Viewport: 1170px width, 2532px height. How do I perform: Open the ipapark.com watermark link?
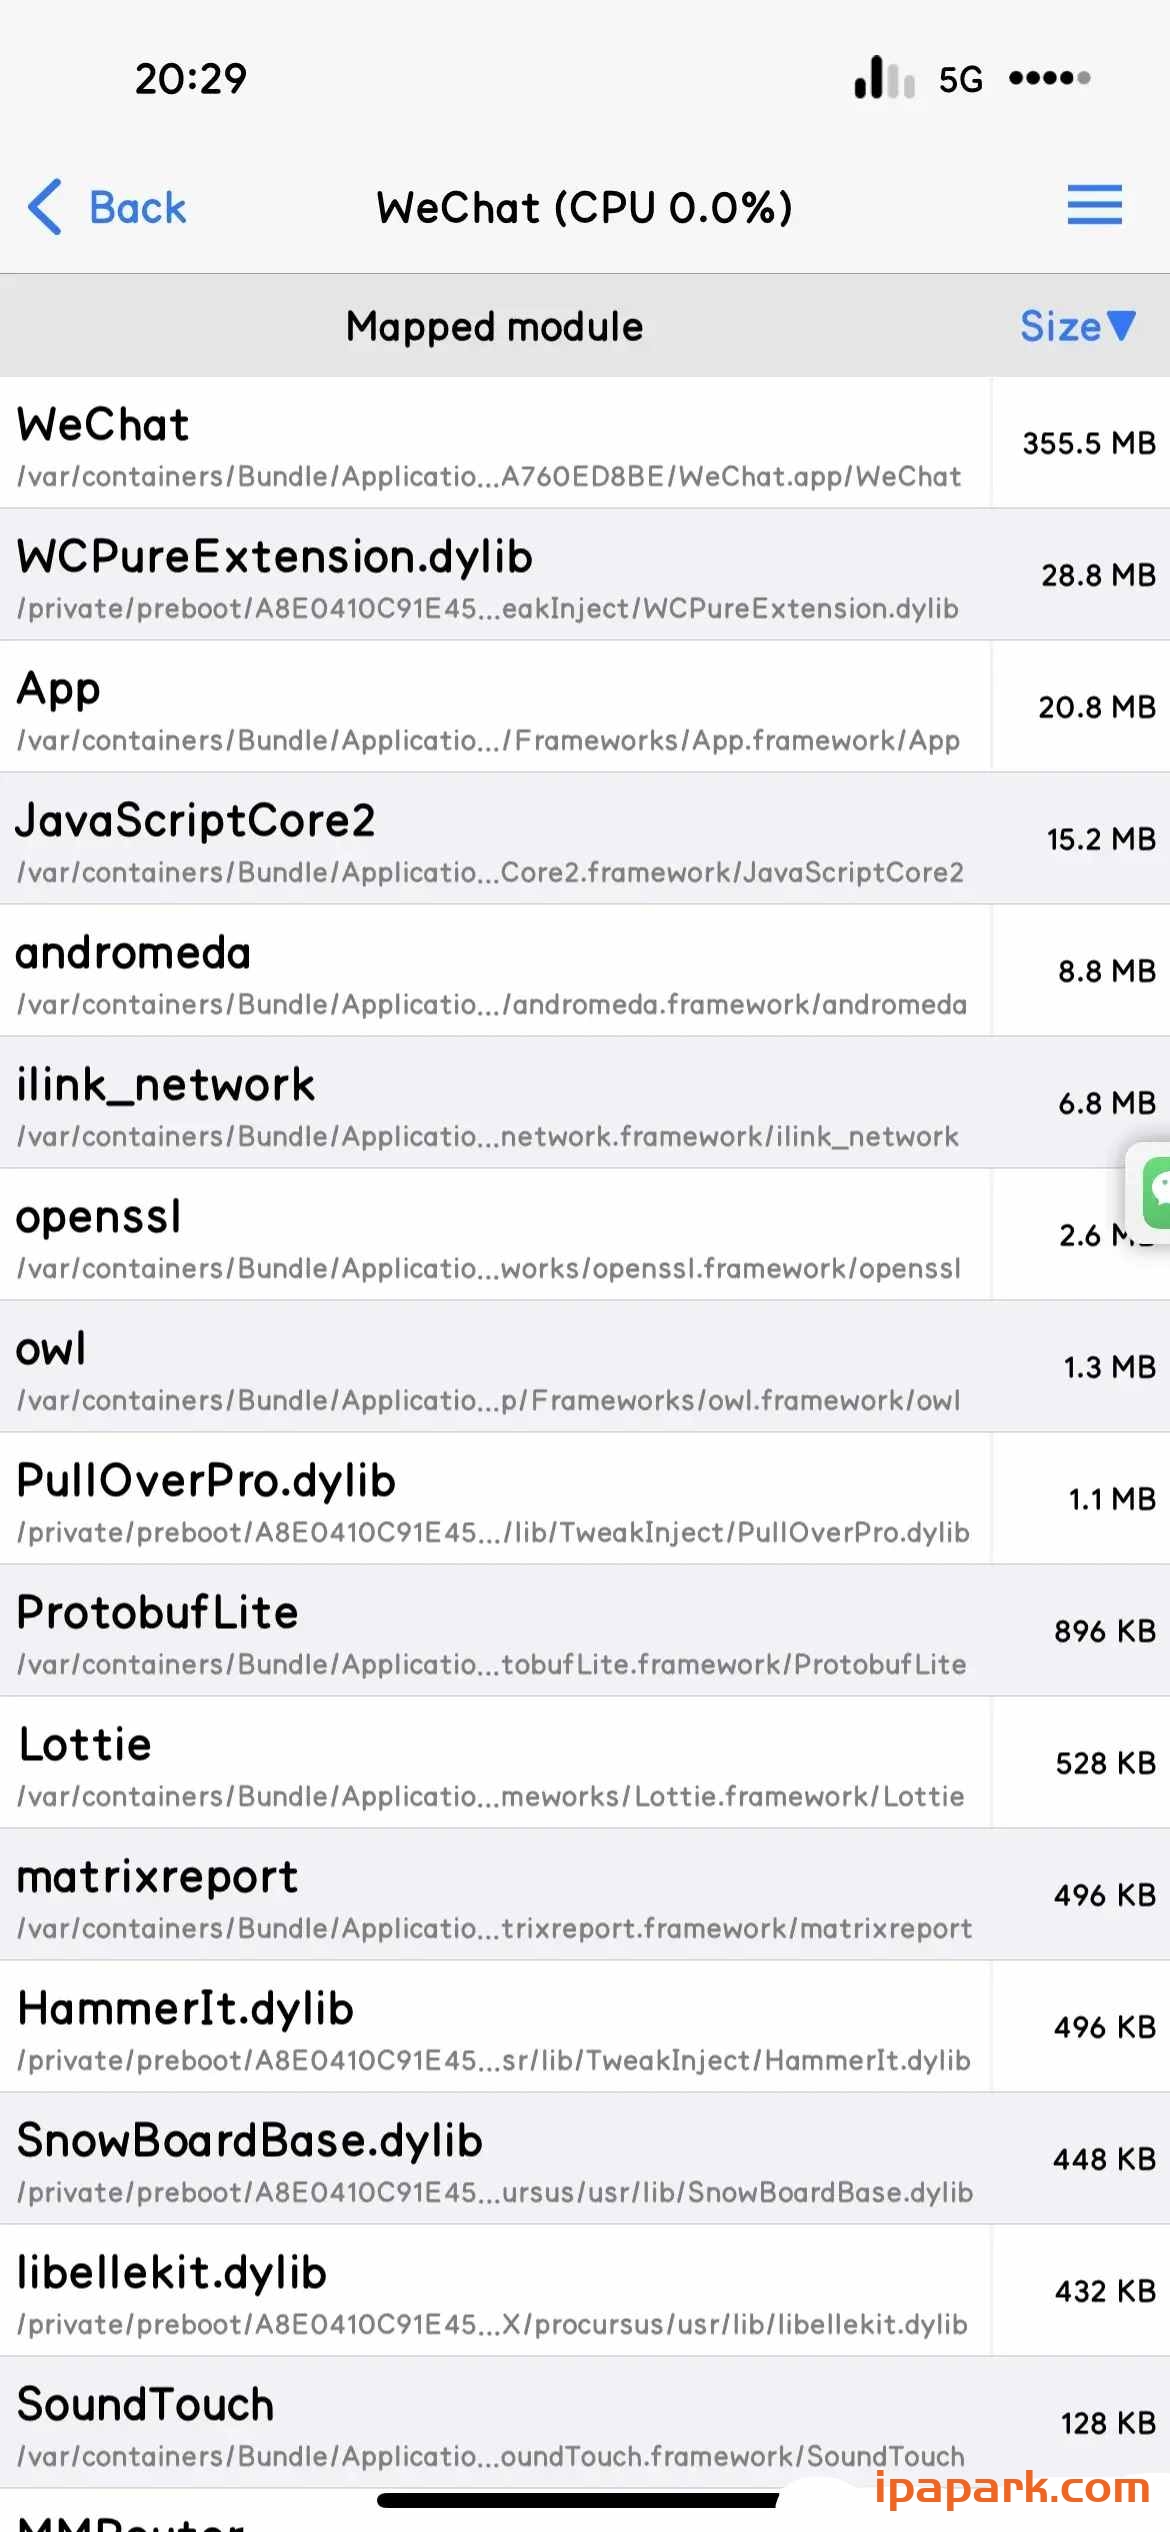(x=1011, y=2488)
